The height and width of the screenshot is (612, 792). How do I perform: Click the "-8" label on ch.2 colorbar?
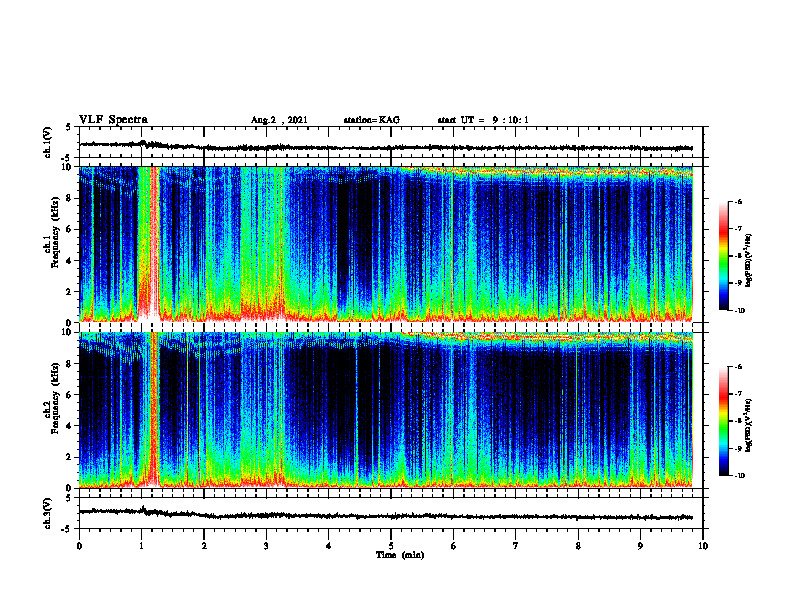[738, 422]
